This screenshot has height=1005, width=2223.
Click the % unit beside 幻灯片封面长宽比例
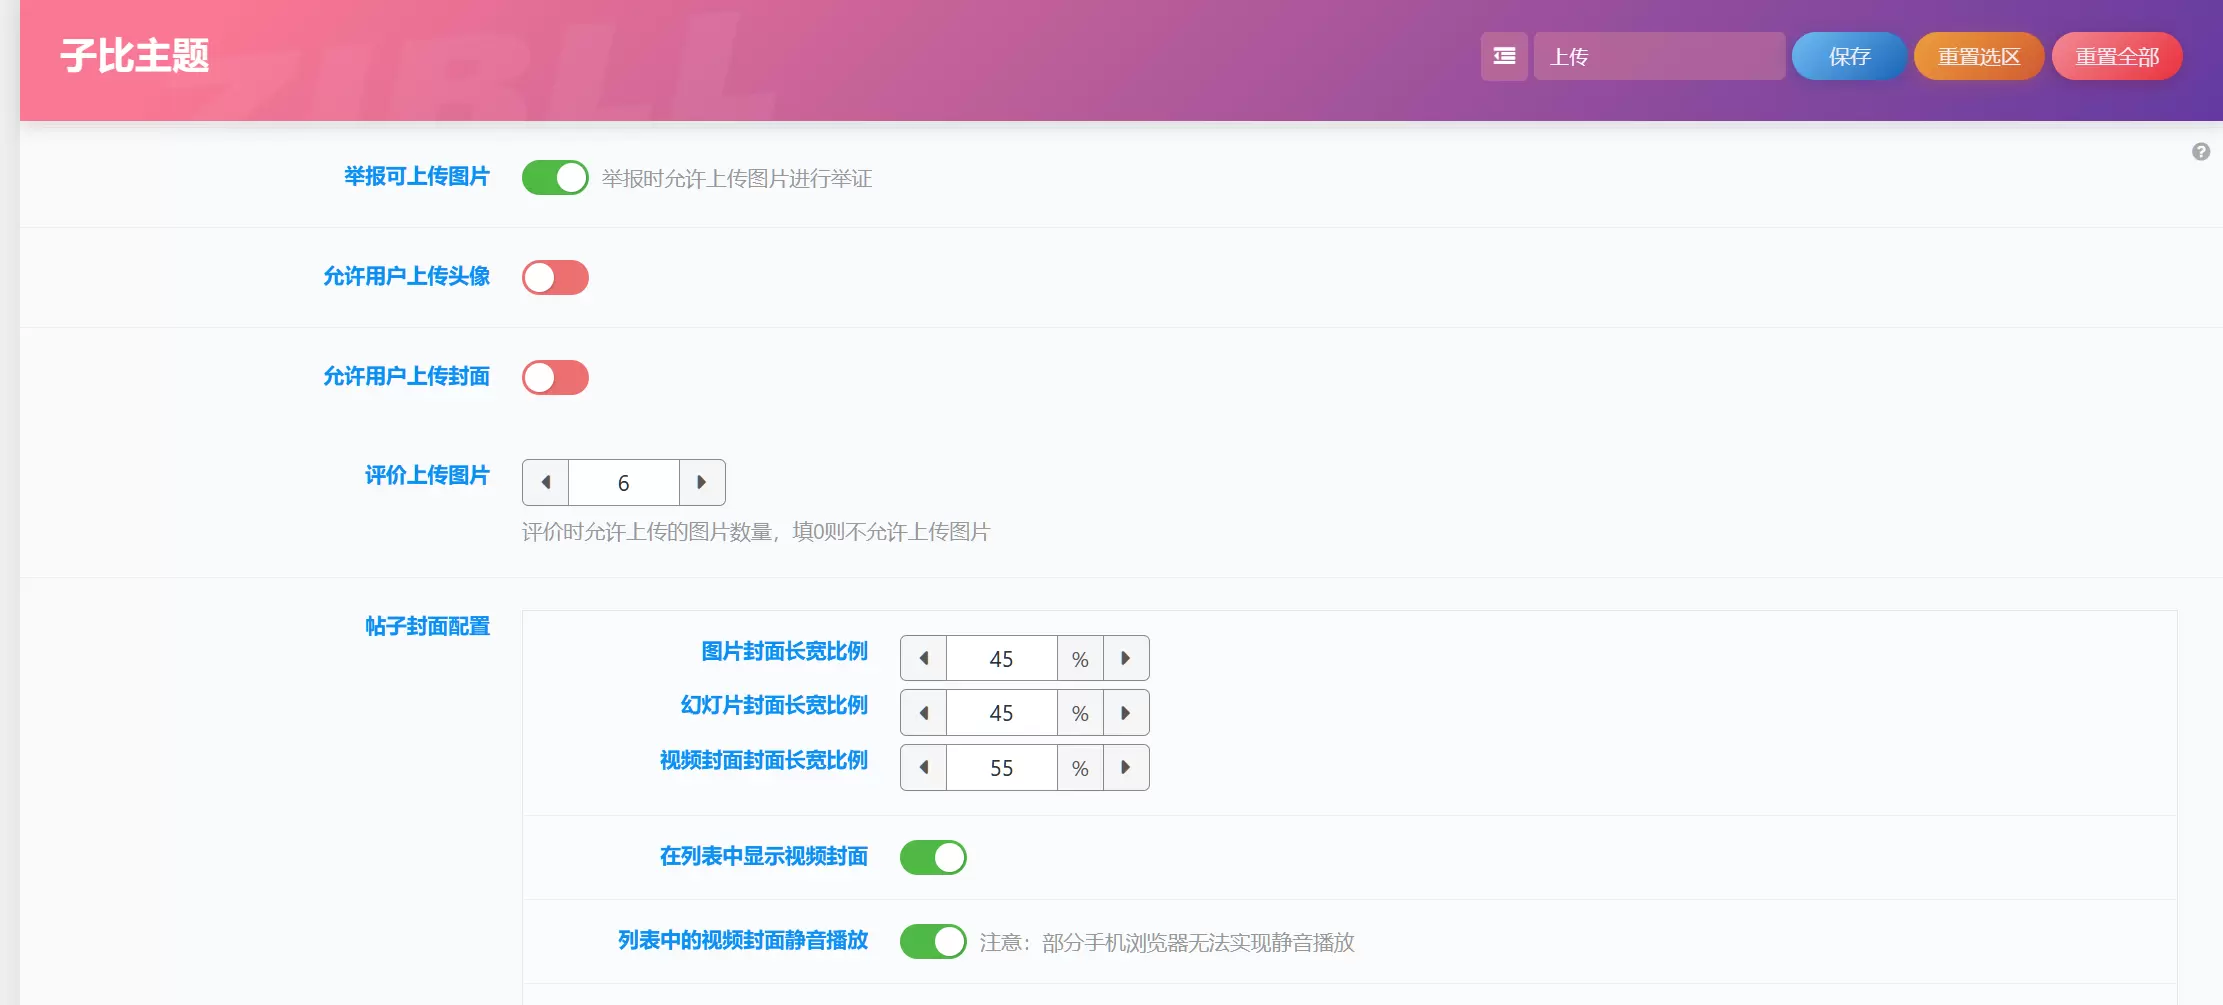pos(1080,713)
